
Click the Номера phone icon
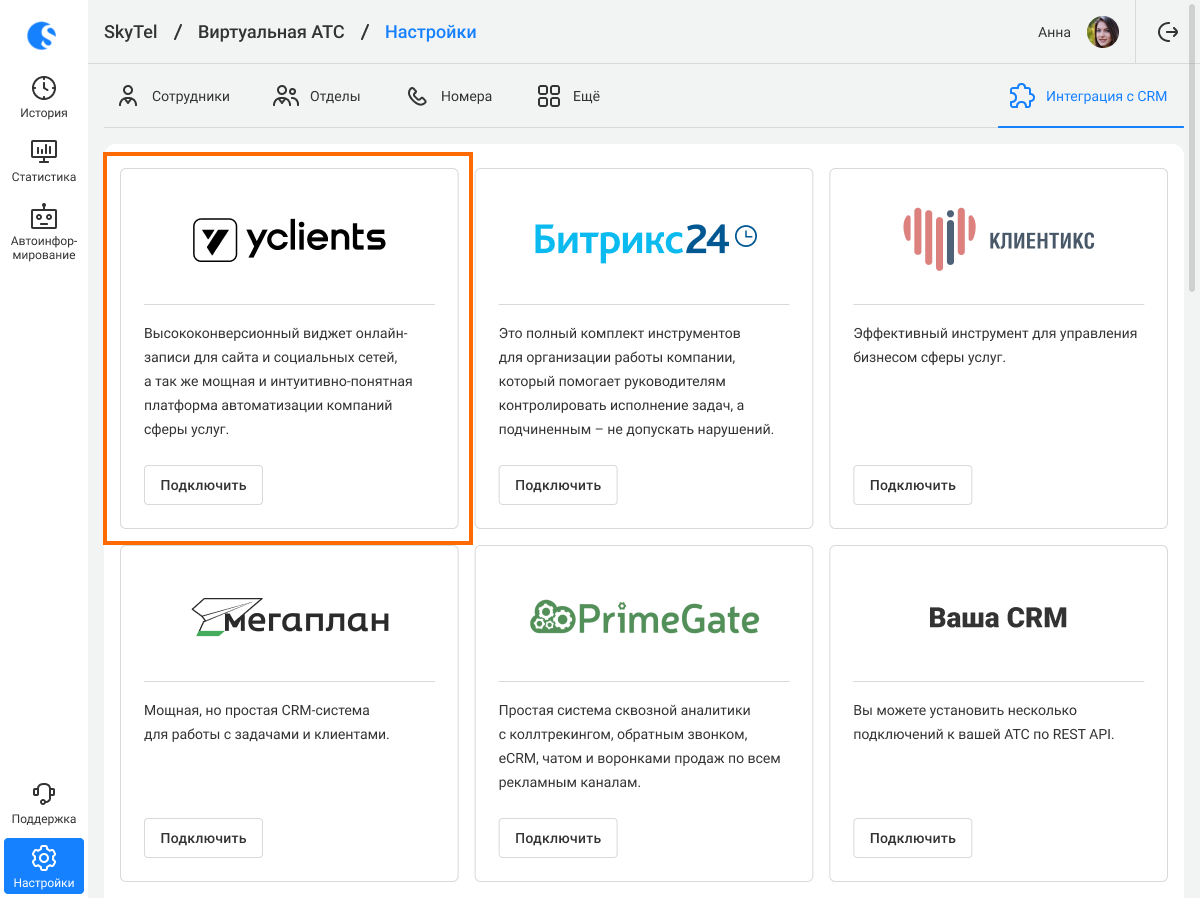pos(417,96)
